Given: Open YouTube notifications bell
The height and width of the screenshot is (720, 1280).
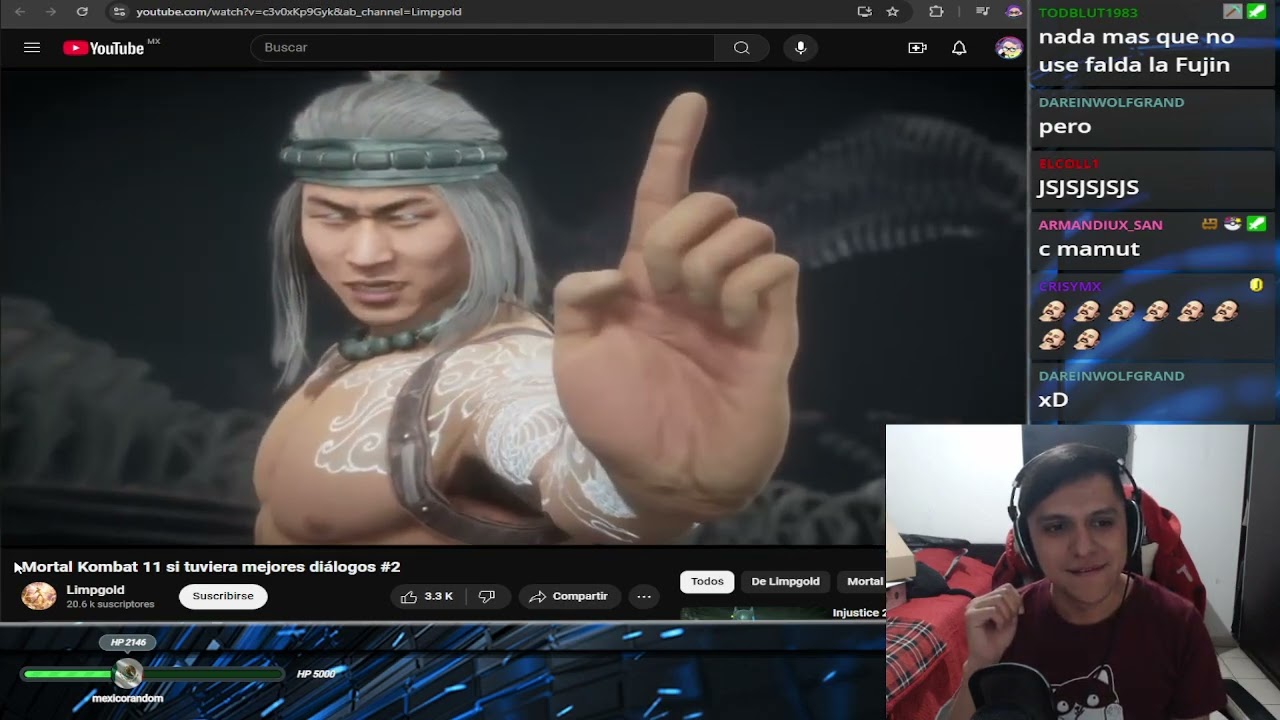Looking at the screenshot, I should 959,47.
